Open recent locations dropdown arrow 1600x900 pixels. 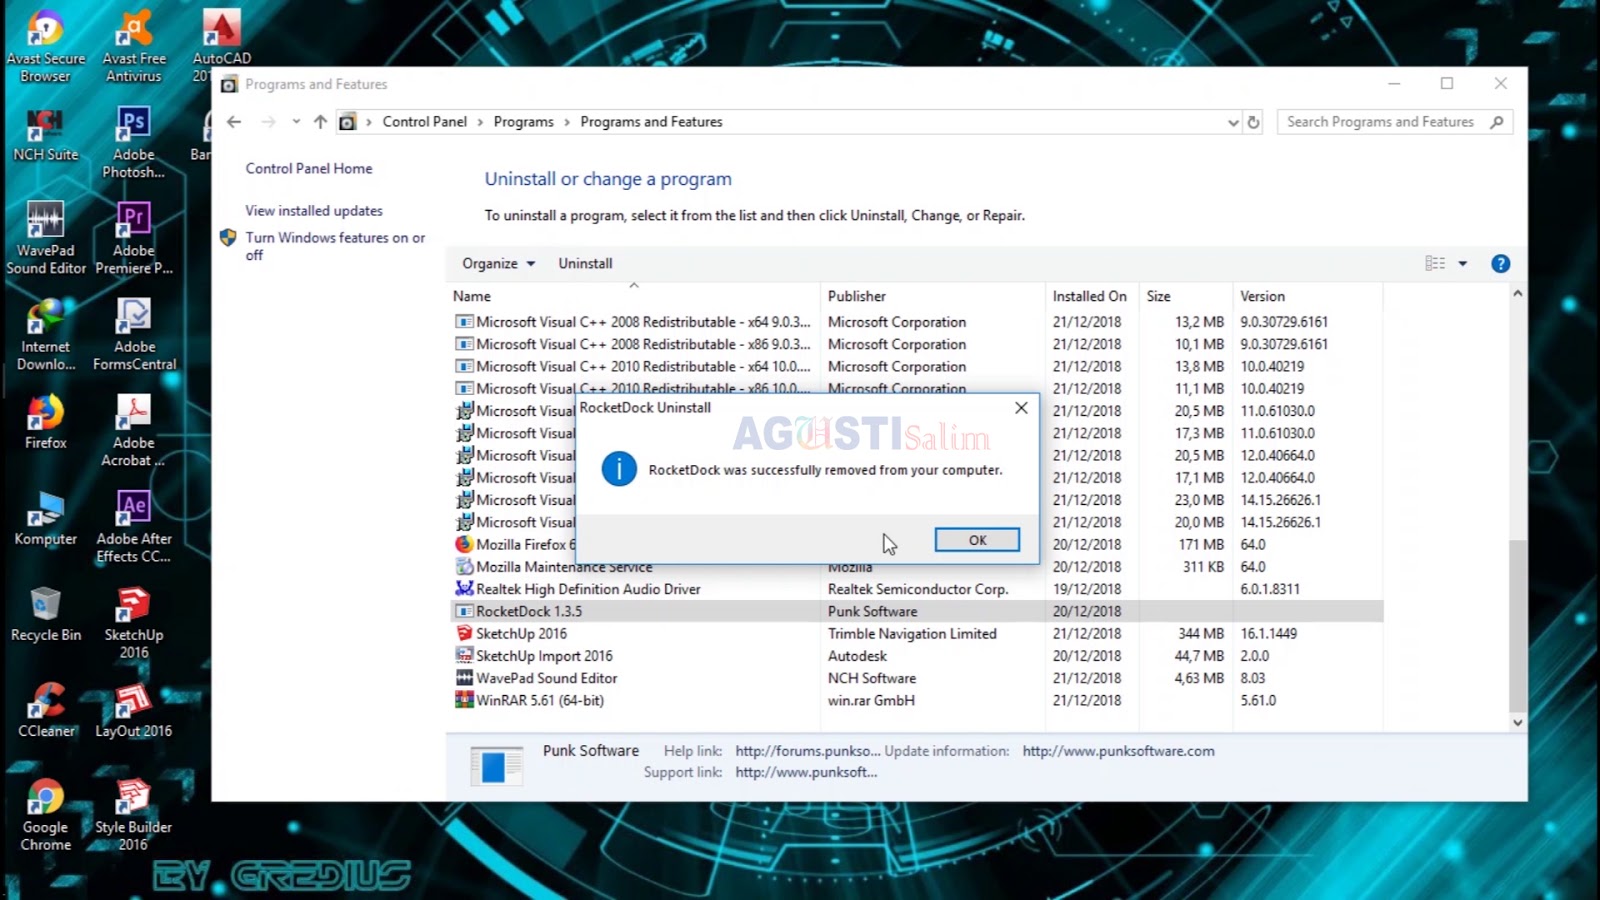(296, 122)
